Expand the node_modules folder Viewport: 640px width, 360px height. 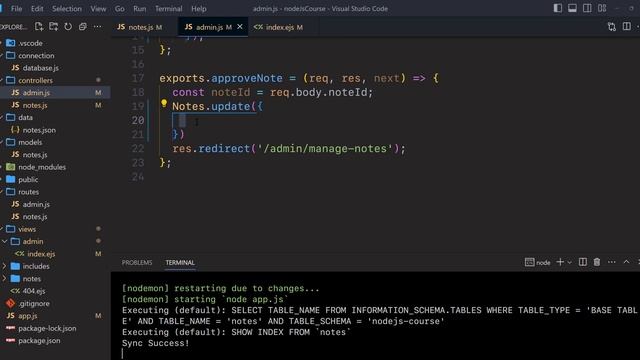(x=42, y=167)
